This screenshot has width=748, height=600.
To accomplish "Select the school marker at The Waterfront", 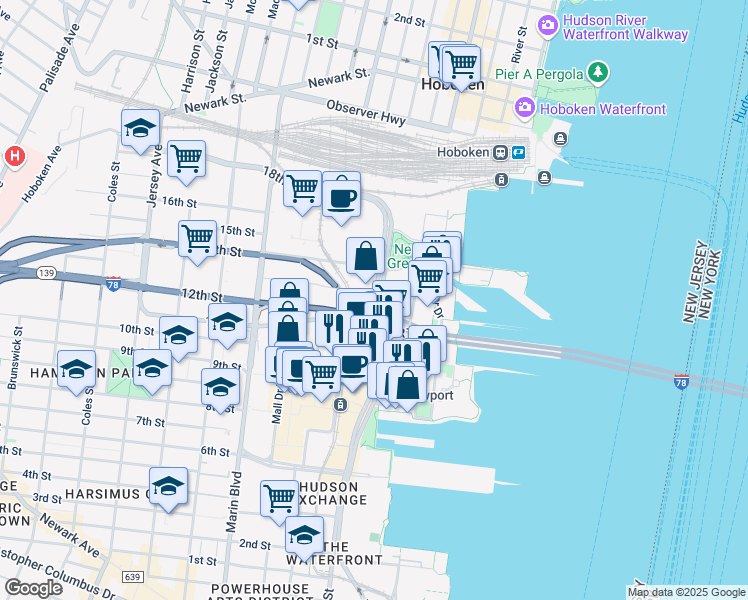I will click(304, 538).
